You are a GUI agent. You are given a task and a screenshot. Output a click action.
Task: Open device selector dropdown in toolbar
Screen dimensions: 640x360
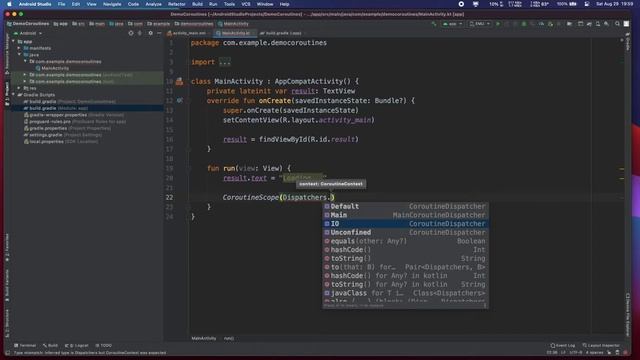tap(480, 24)
